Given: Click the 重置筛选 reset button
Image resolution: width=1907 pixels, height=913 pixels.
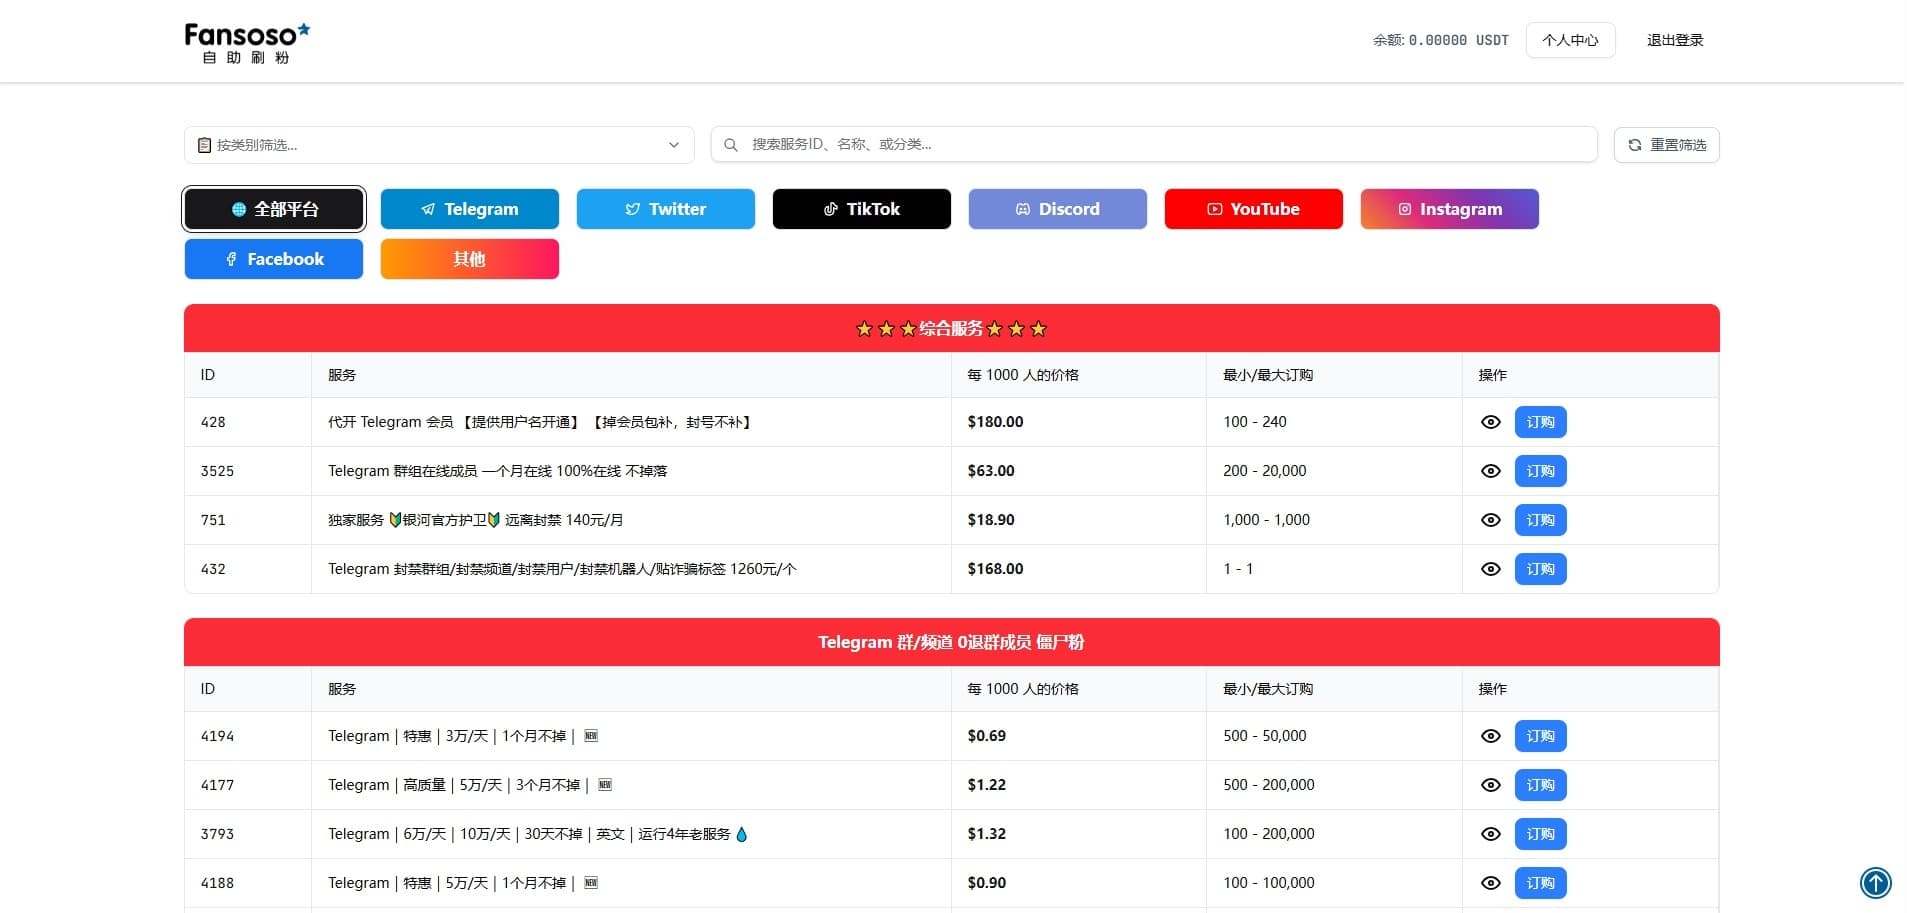Looking at the screenshot, I should [1667, 145].
